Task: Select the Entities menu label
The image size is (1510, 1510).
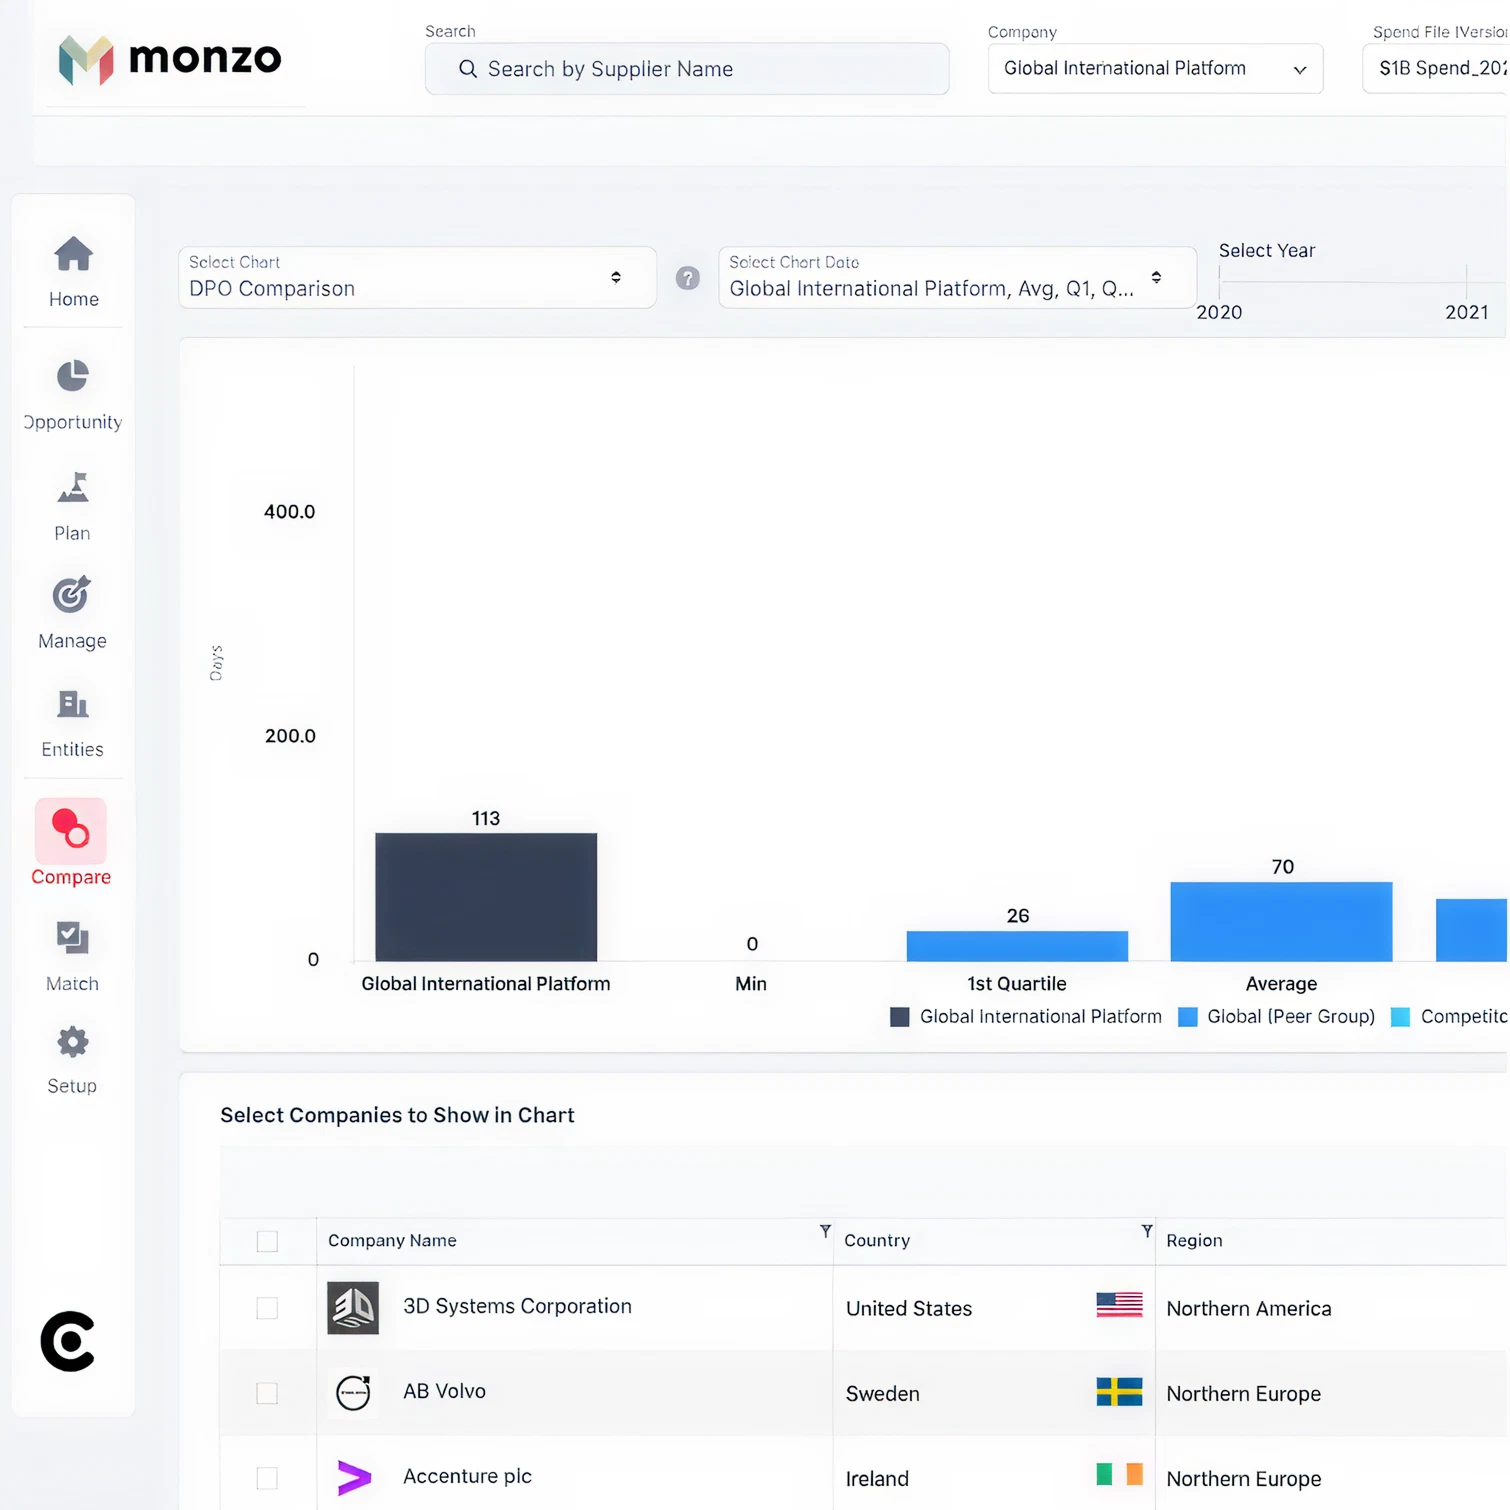Action: pyautogui.click(x=72, y=749)
